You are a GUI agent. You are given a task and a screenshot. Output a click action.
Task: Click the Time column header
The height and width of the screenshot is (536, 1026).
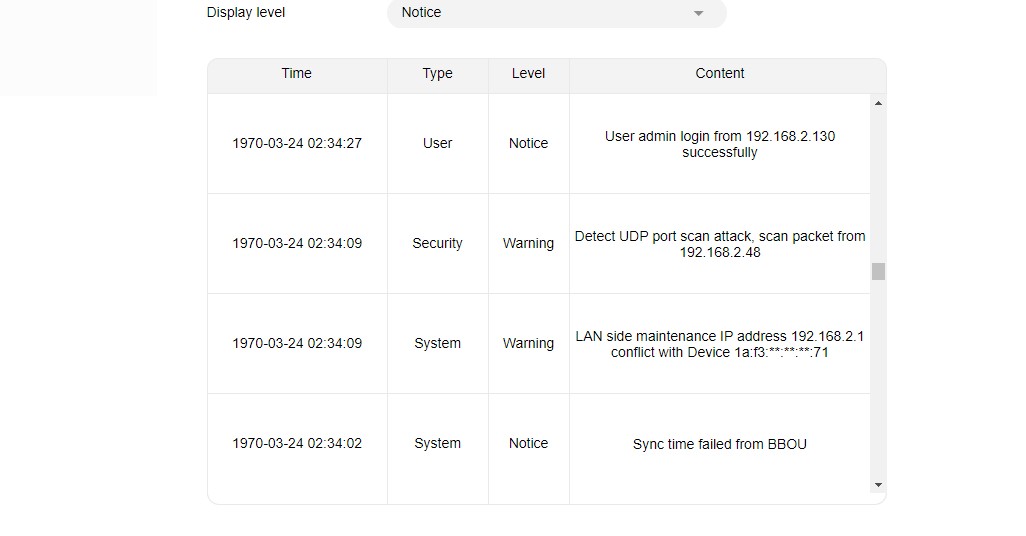(x=297, y=74)
